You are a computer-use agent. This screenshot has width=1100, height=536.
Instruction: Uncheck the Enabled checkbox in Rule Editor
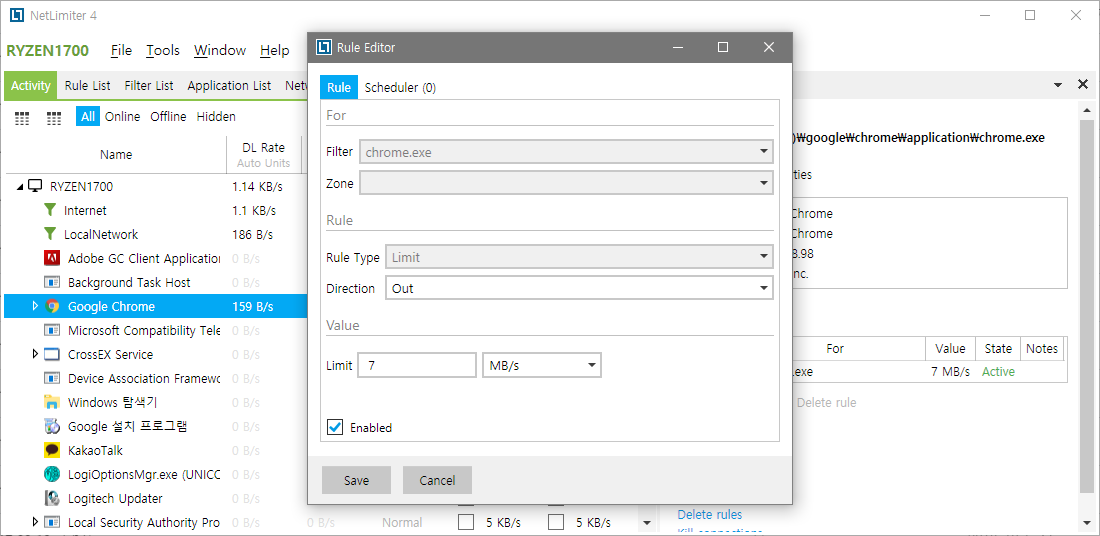tap(335, 427)
